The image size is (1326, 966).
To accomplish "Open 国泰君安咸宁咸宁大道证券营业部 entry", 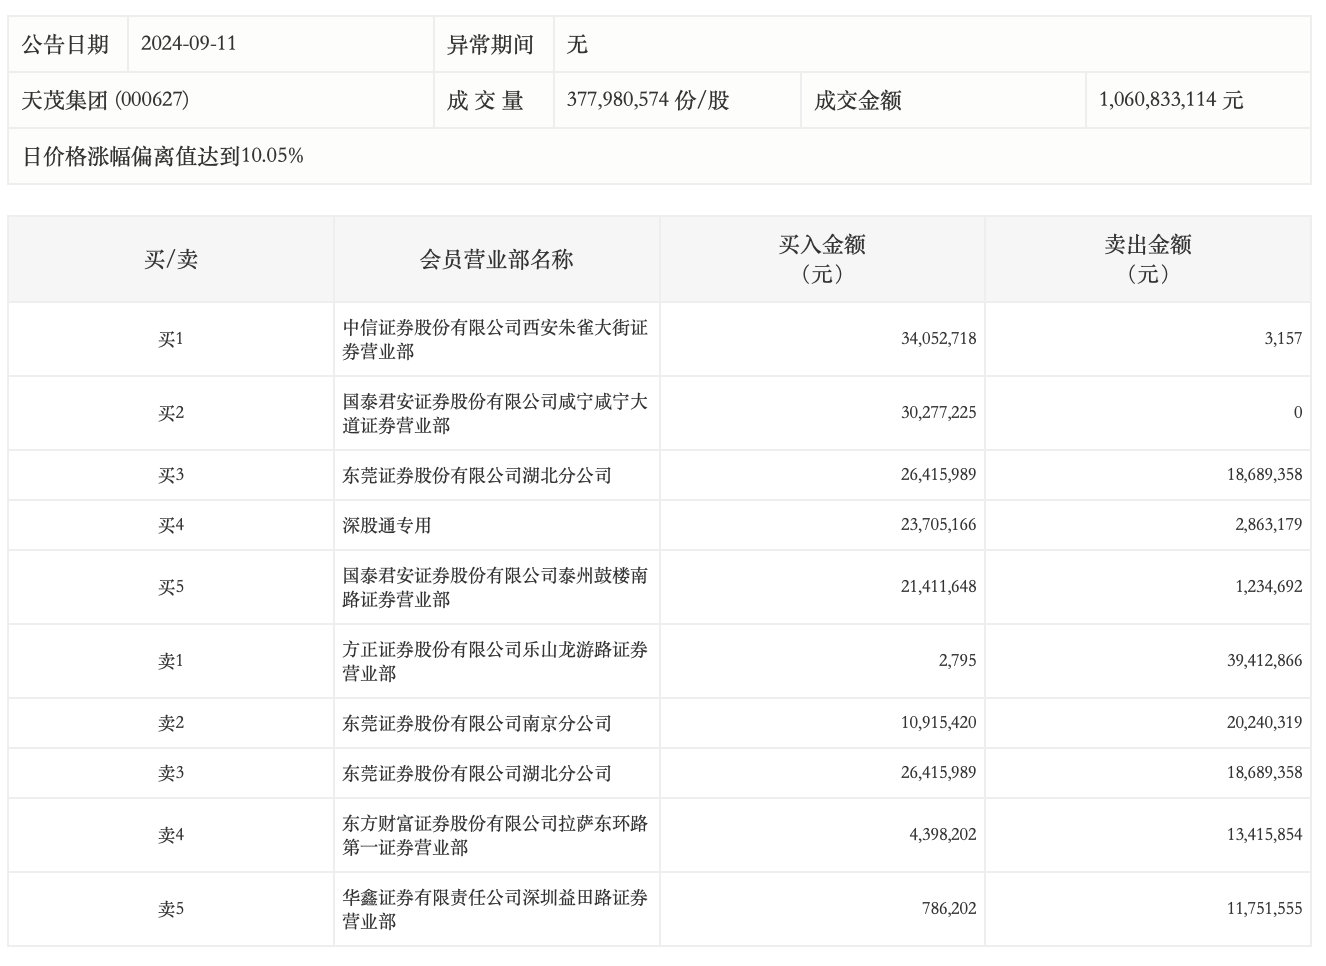I will pyautogui.click(x=495, y=414).
